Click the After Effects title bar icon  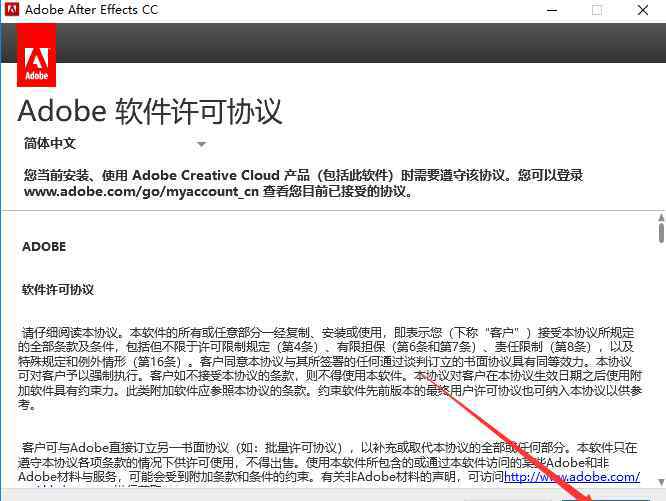point(11,9)
